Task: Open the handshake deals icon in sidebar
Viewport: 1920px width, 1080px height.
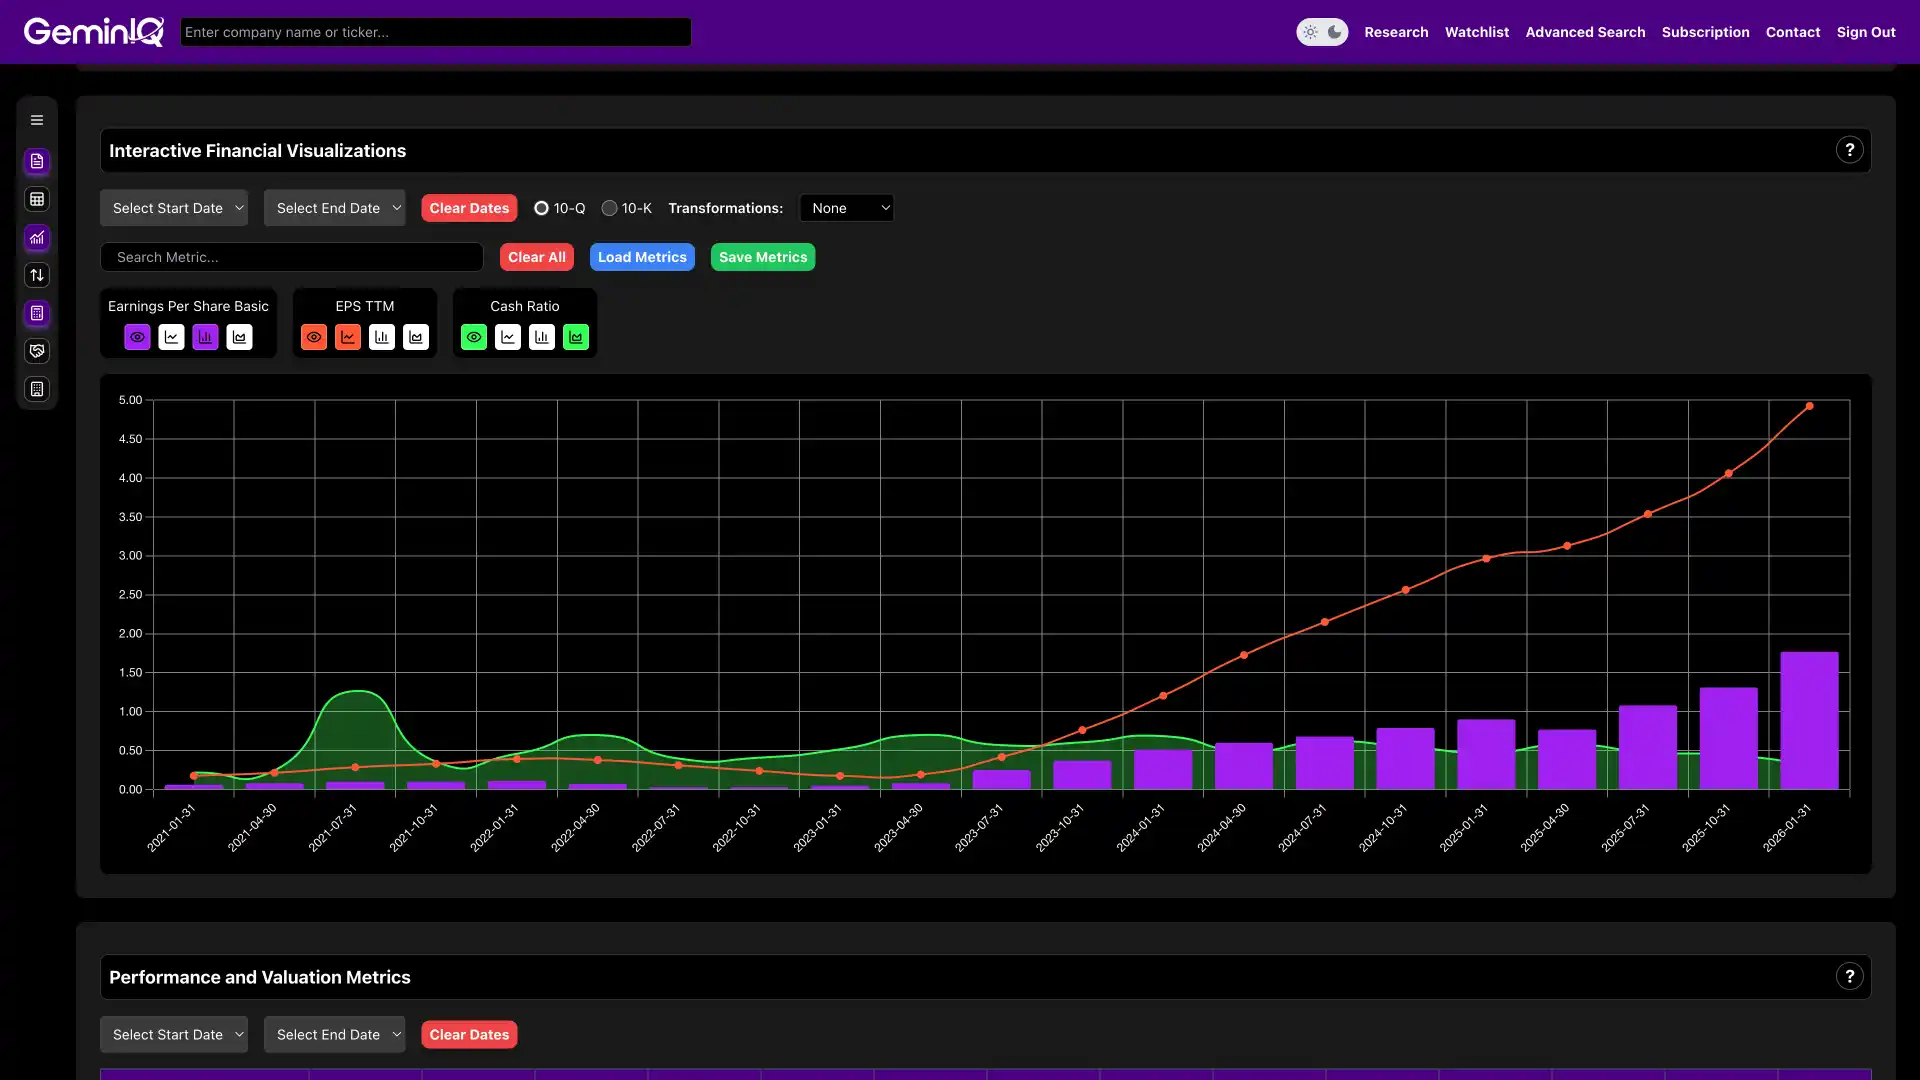Action: click(x=37, y=350)
